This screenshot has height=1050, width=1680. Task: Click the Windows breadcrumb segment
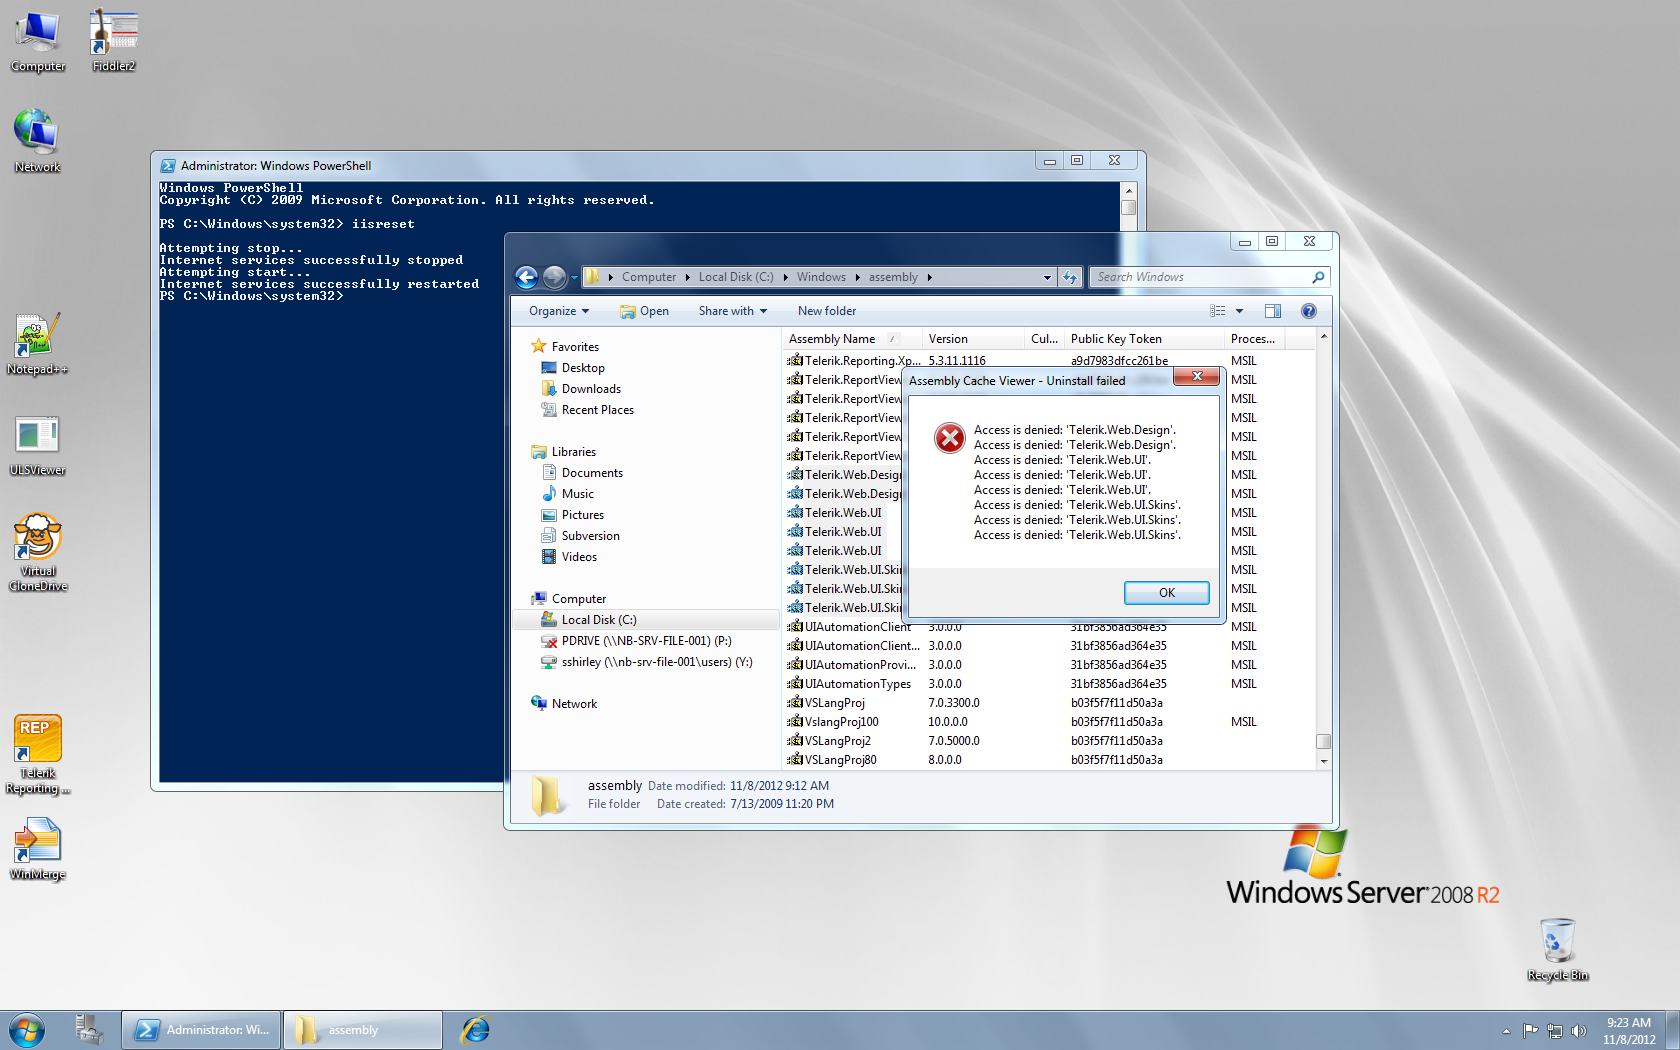click(821, 277)
